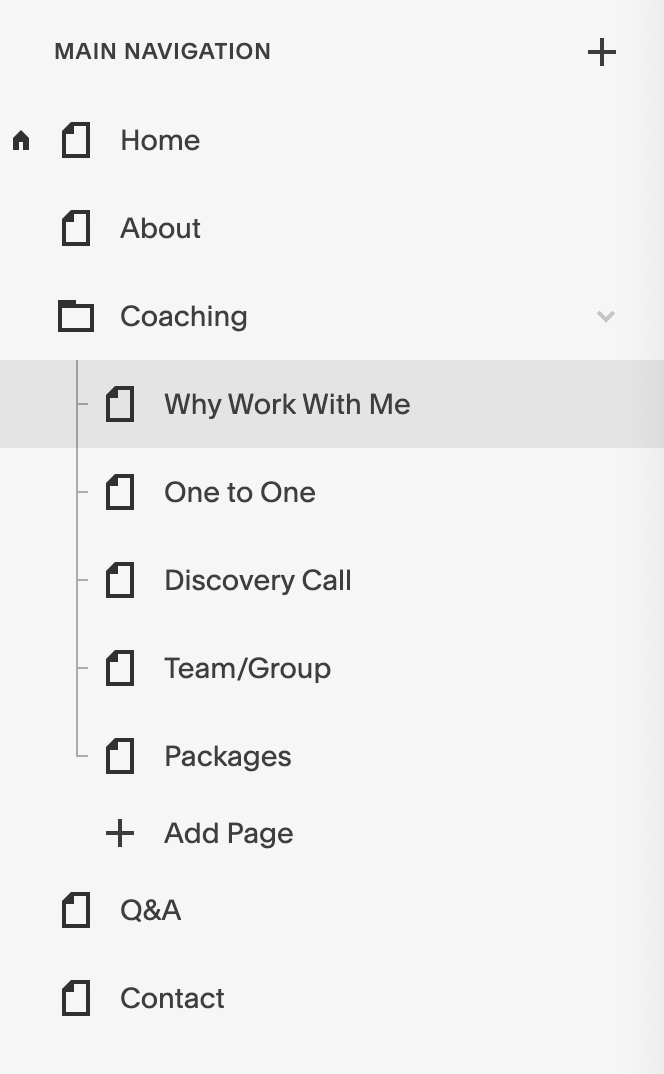664x1074 pixels.
Task: Open the One to One page
Action: point(332,492)
